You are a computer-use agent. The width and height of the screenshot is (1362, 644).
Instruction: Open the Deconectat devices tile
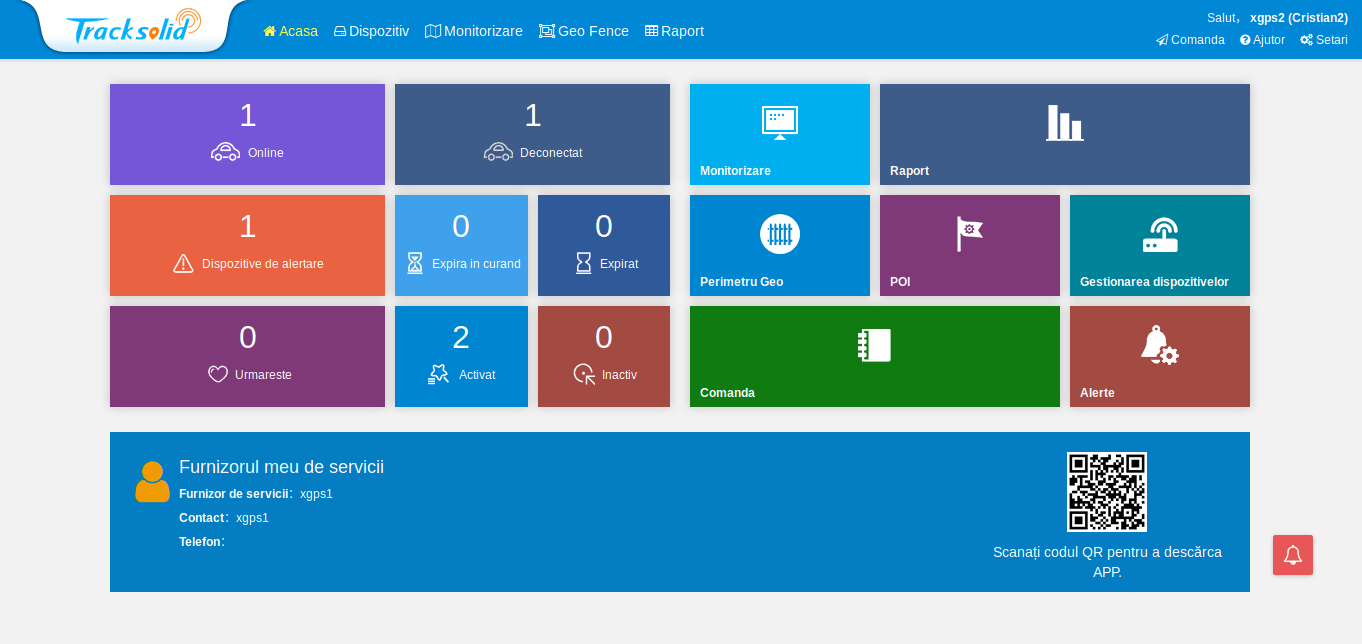tap(532, 134)
